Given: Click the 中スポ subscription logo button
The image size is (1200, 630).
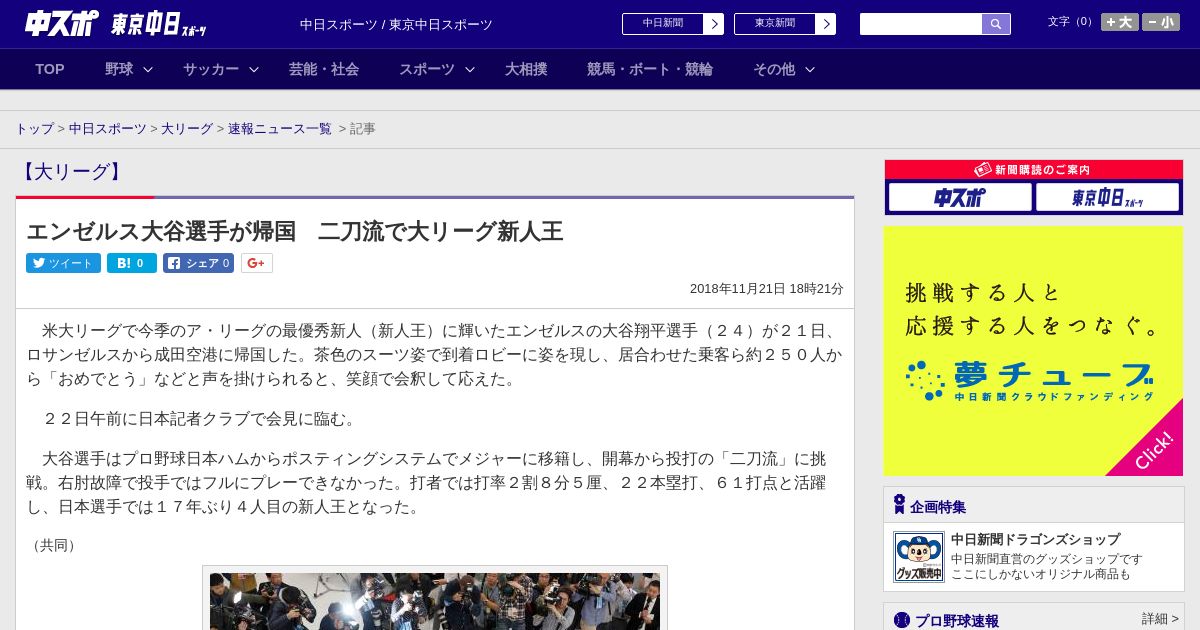Looking at the screenshot, I should point(960,197).
